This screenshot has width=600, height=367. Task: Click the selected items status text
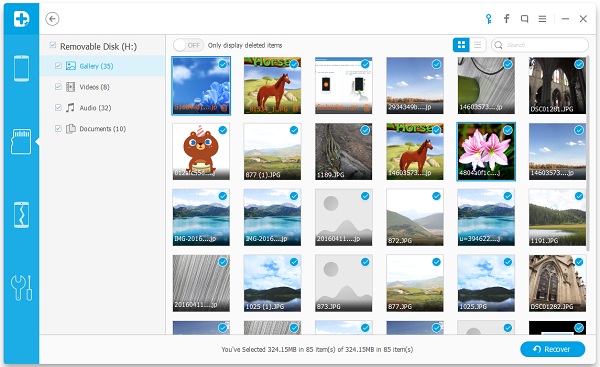tap(317, 349)
